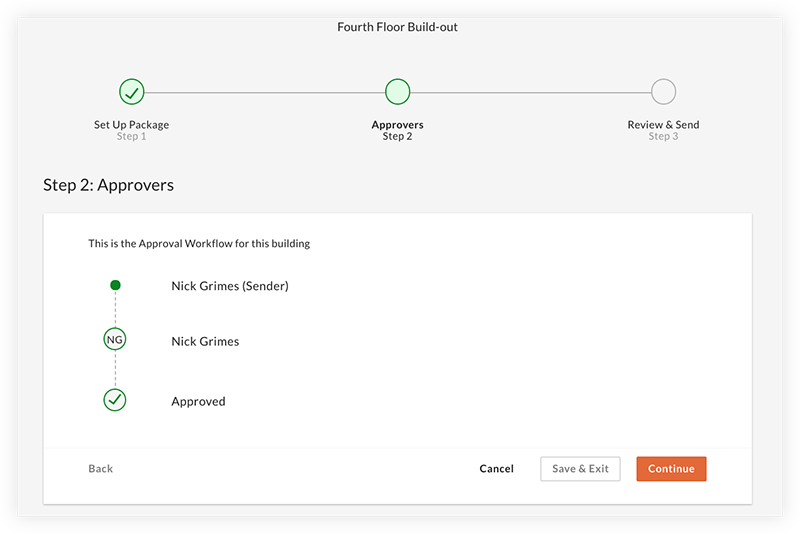This screenshot has width=800, height=534.
Task: Go Back to the previous step
Action: click(x=100, y=469)
